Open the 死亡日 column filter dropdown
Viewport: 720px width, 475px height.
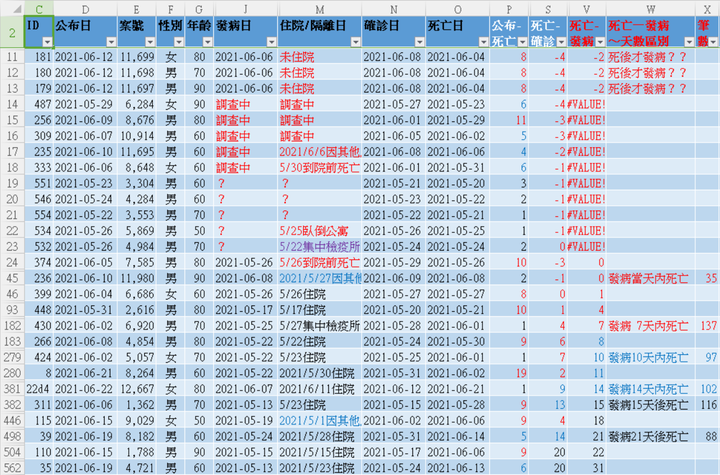(483, 42)
